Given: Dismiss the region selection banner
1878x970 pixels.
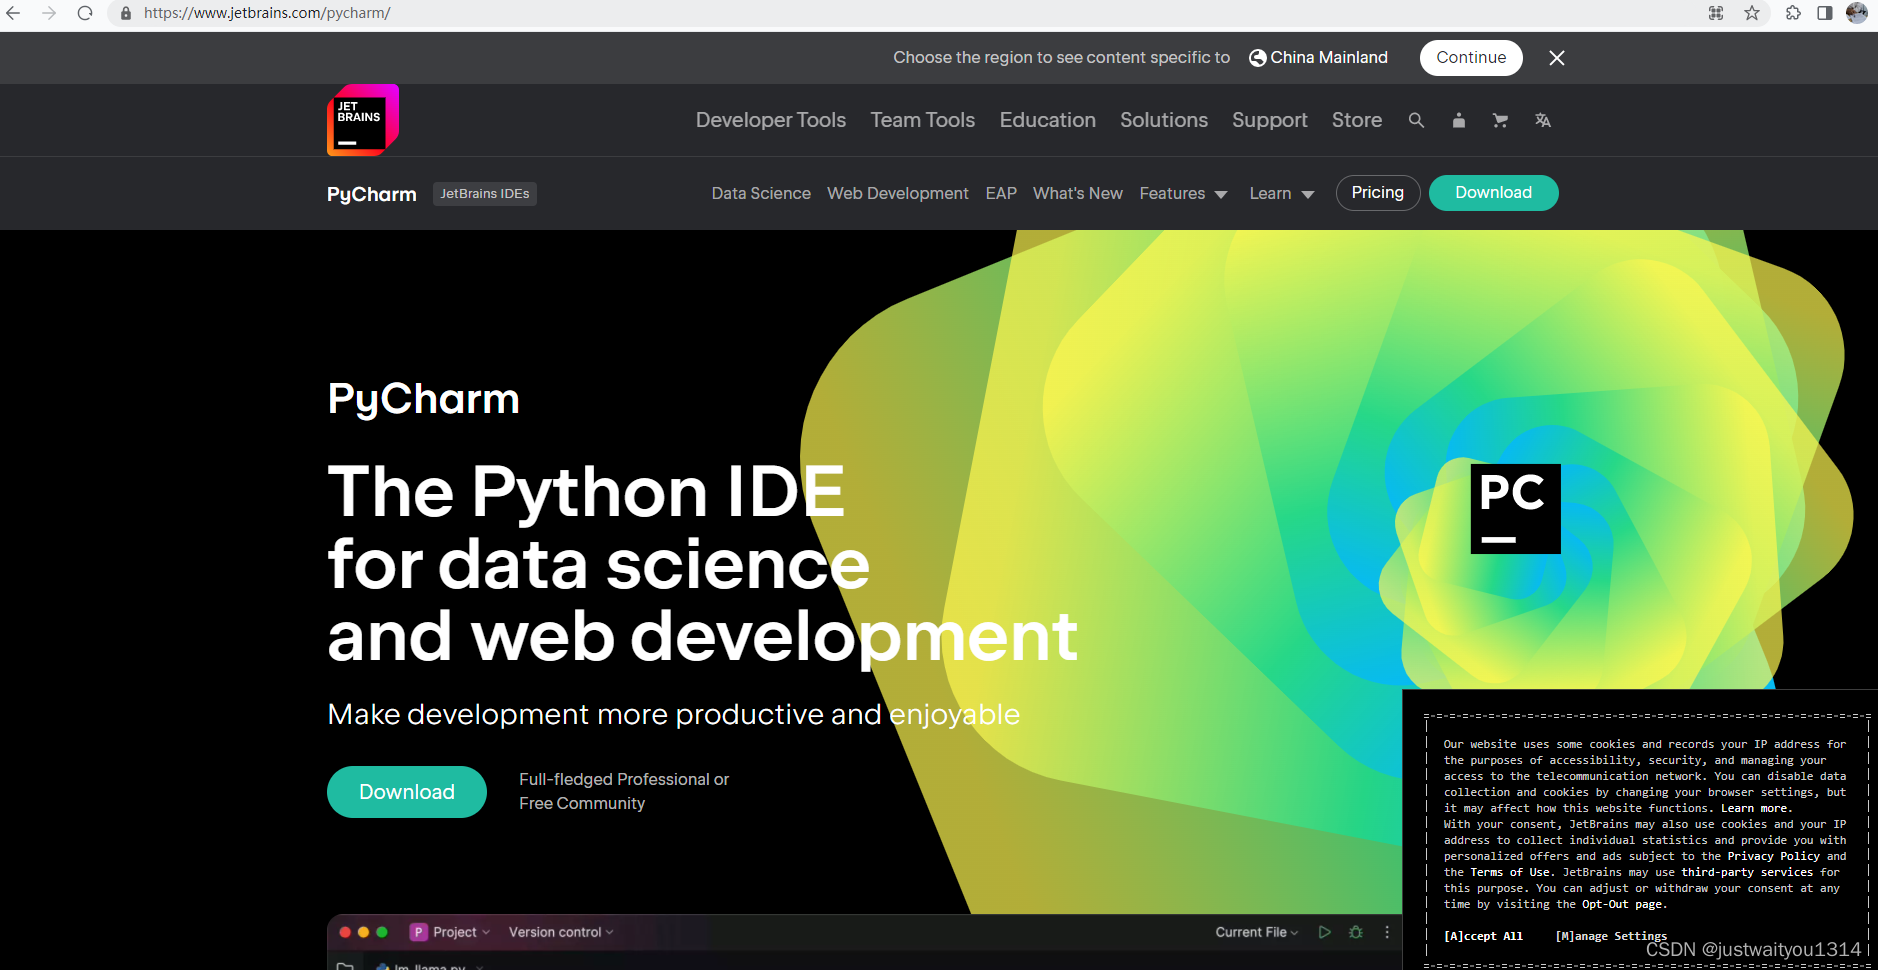Looking at the screenshot, I should (1557, 58).
